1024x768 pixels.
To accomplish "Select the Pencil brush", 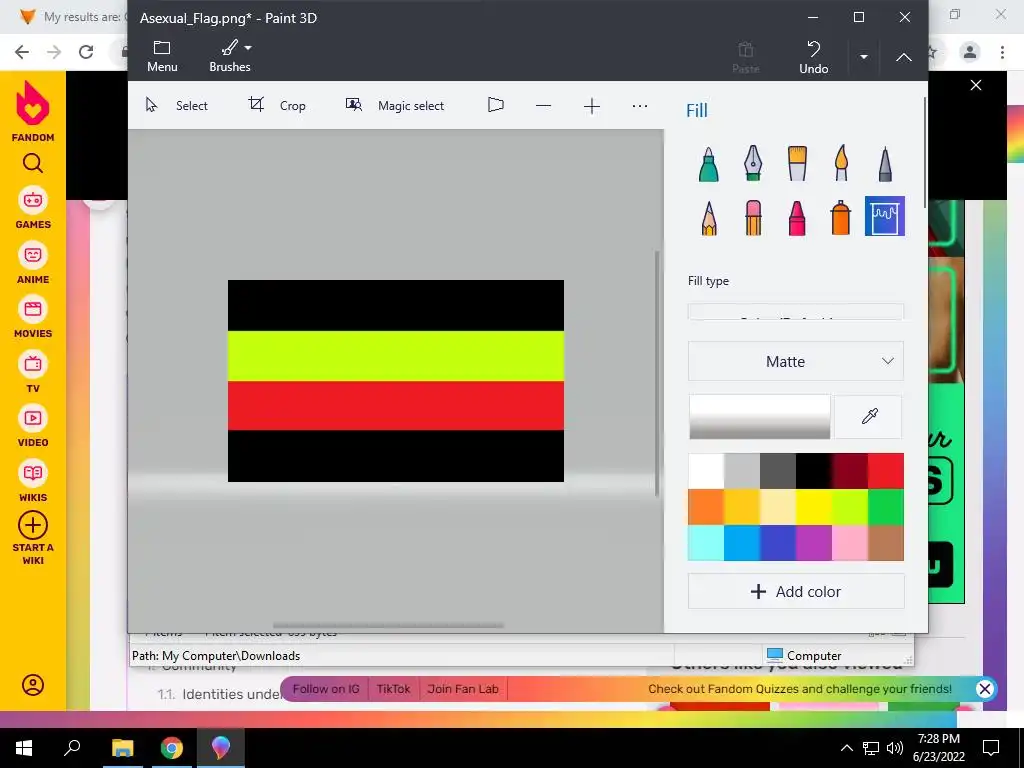I will pos(709,217).
